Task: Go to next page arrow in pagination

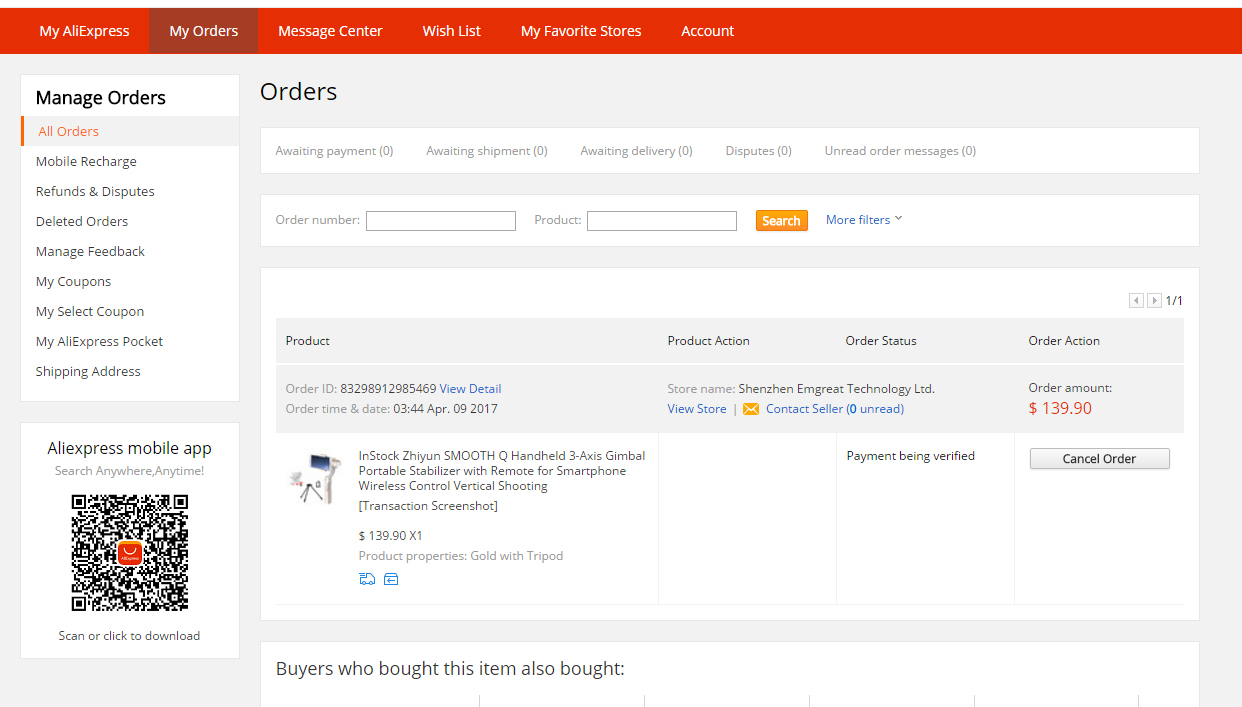Action: [1154, 300]
